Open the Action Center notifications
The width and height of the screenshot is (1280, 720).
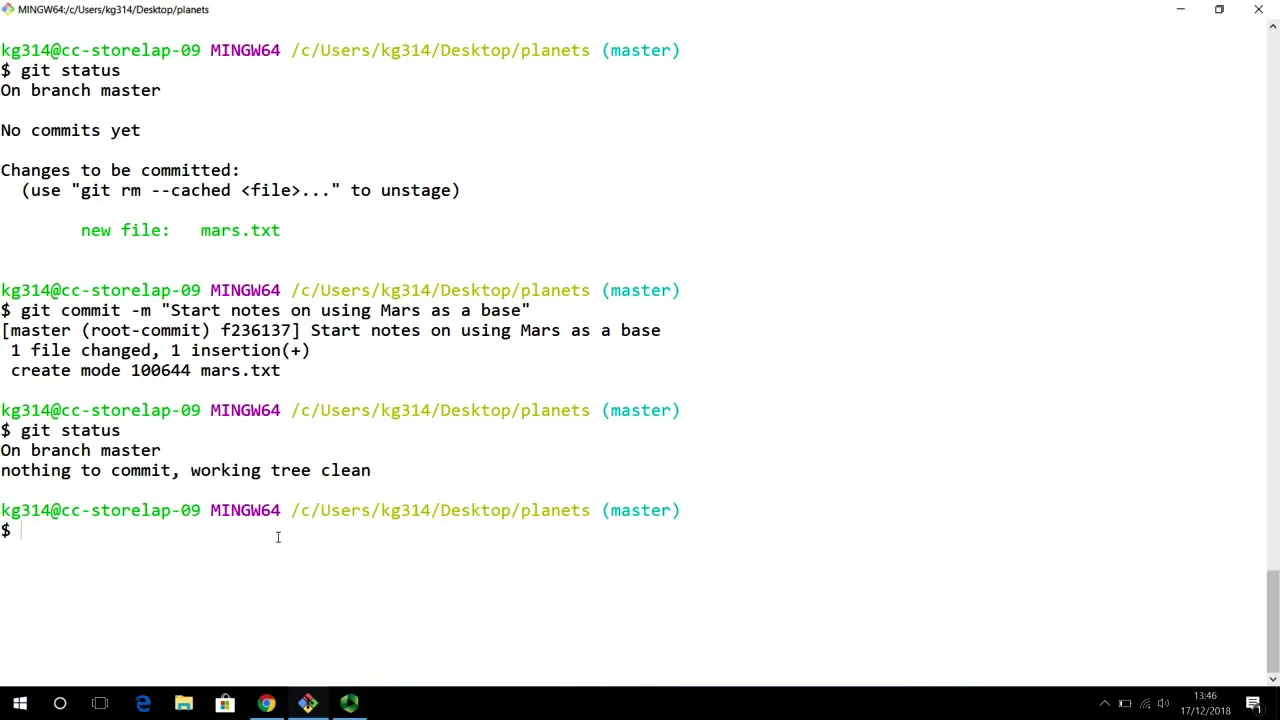point(1253,704)
